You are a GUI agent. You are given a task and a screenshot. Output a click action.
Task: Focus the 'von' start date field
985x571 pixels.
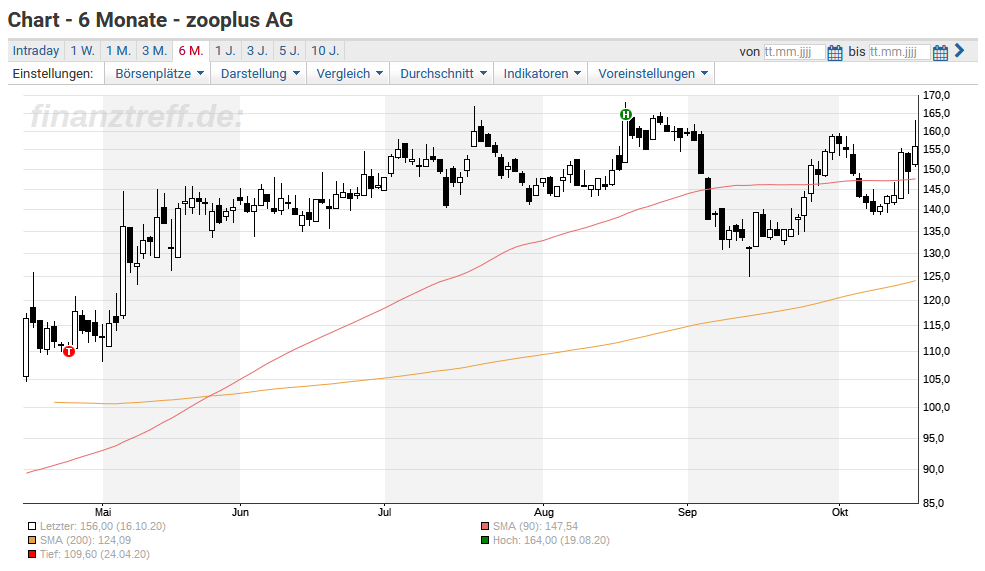pyautogui.click(x=794, y=52)
